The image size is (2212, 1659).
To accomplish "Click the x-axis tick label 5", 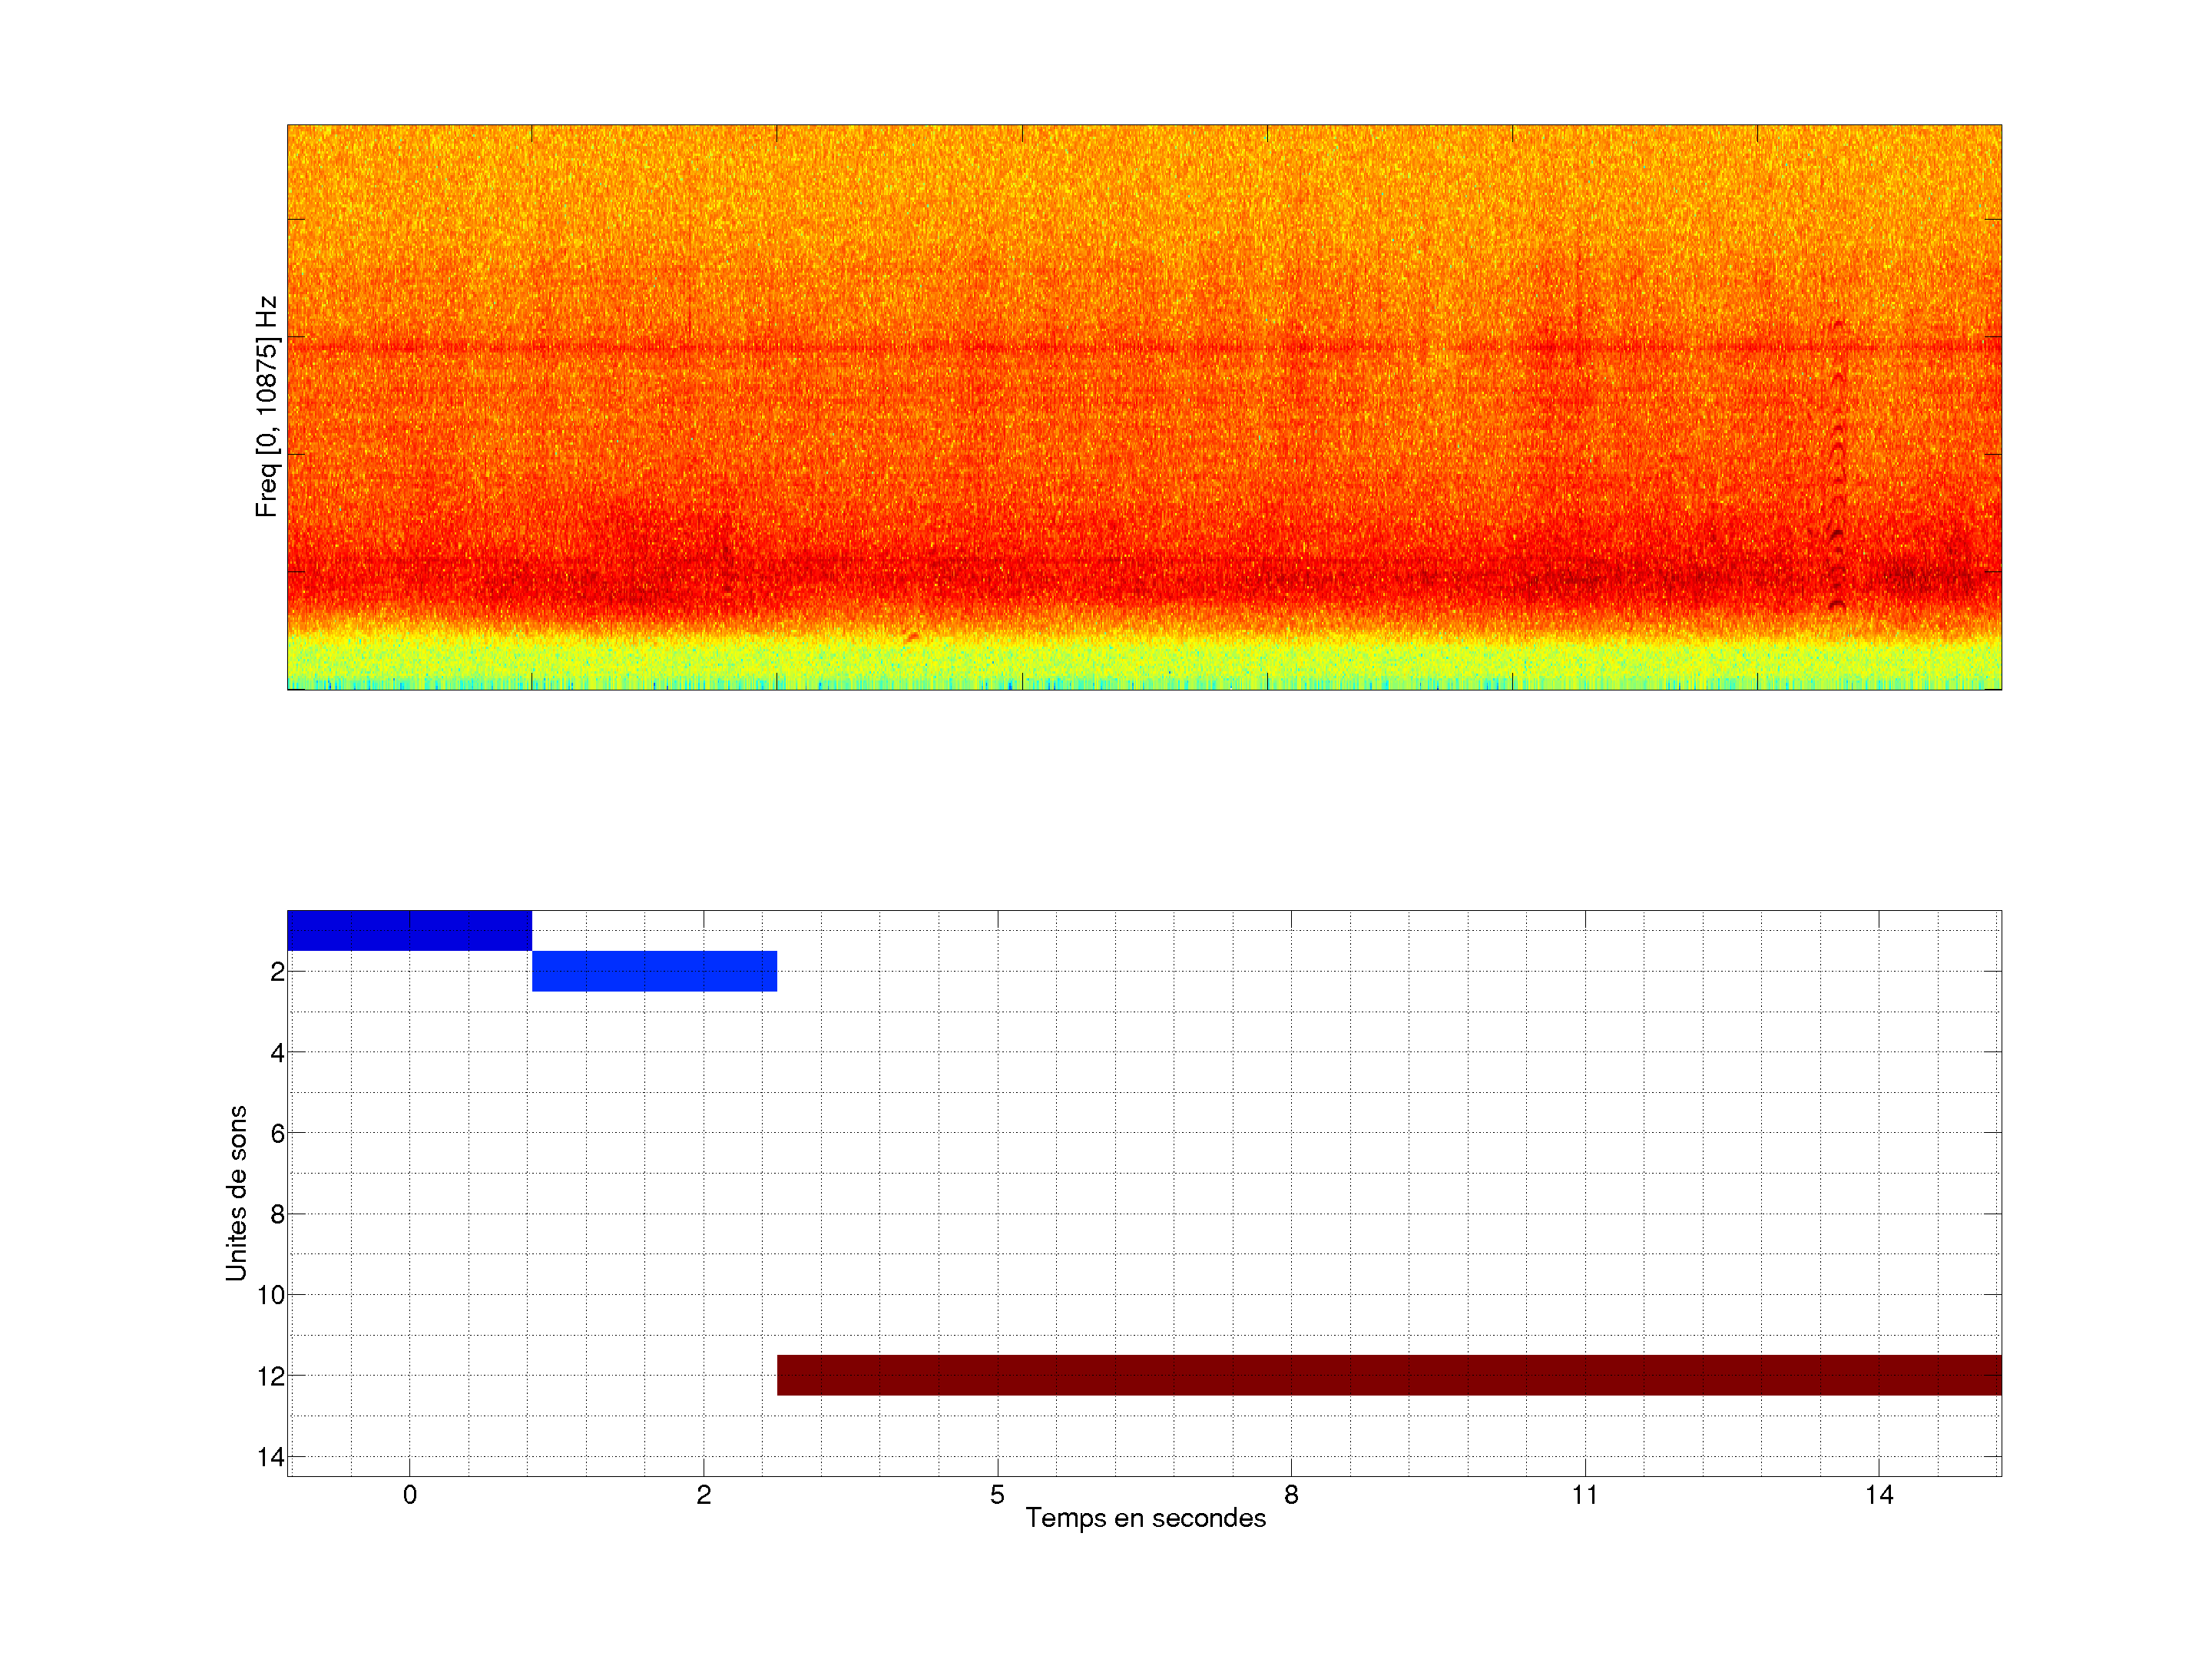I will coord(997,1495).
